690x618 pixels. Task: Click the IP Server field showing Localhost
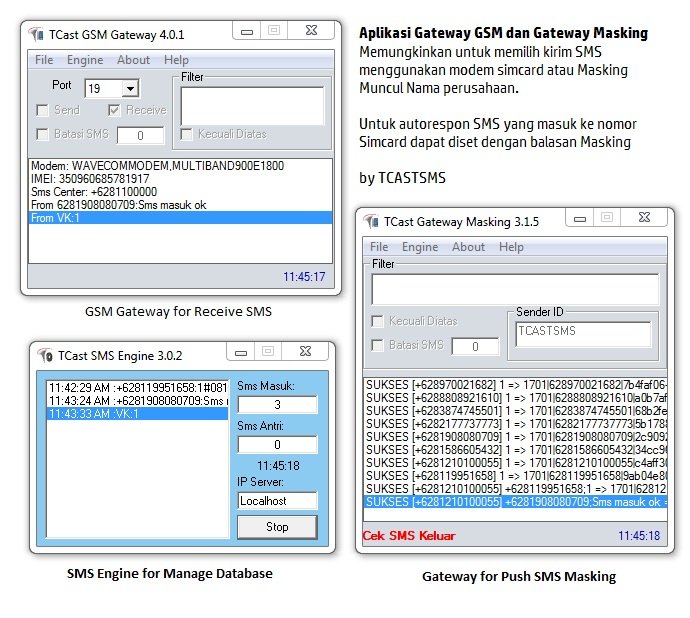coord(277,500)
